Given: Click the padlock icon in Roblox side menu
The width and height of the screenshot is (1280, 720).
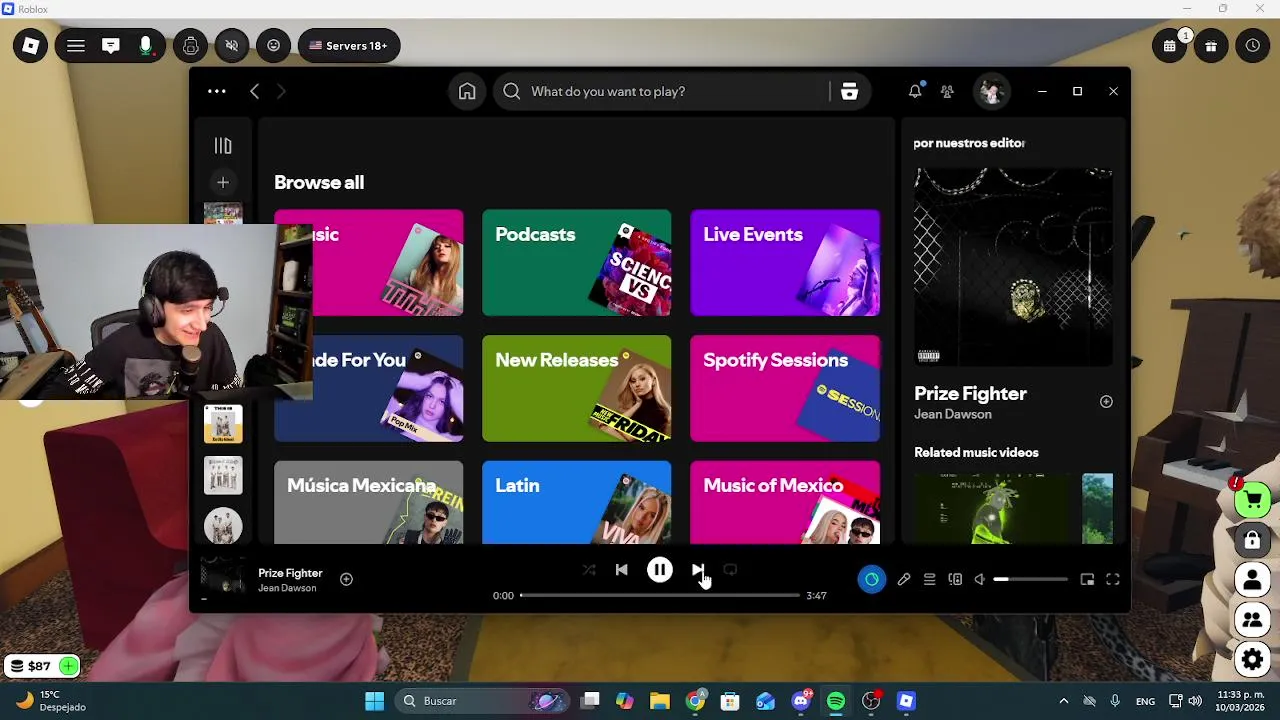Looking at the screenshot, I should point(1252,540).
